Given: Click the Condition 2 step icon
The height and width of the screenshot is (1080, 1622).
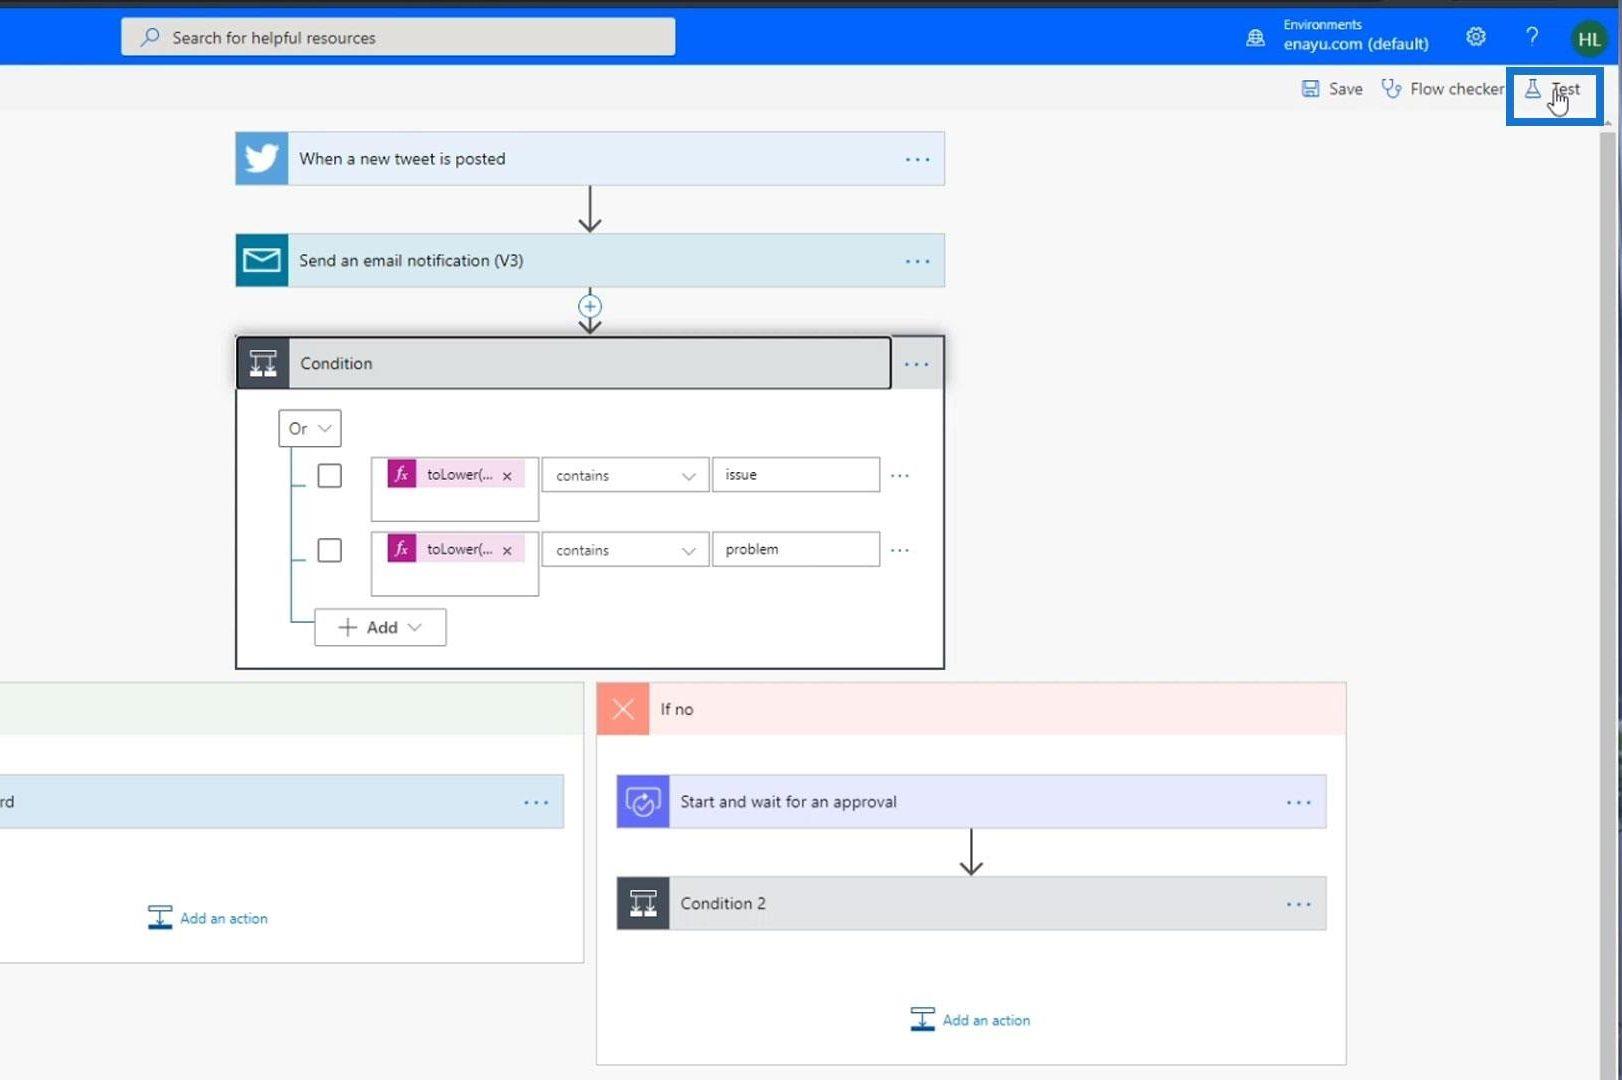Looking at the screenshot, I should tap(643, 904).
